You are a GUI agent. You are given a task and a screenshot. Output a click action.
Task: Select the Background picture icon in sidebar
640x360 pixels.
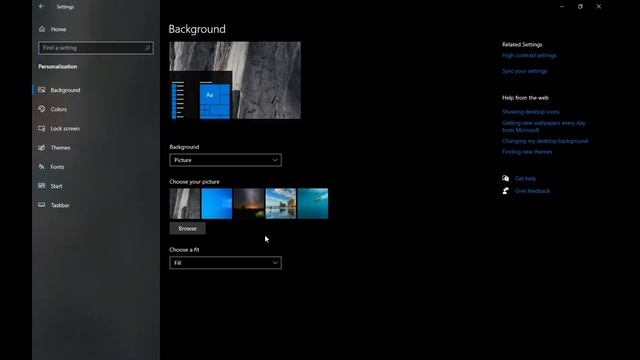coord(42,90)
